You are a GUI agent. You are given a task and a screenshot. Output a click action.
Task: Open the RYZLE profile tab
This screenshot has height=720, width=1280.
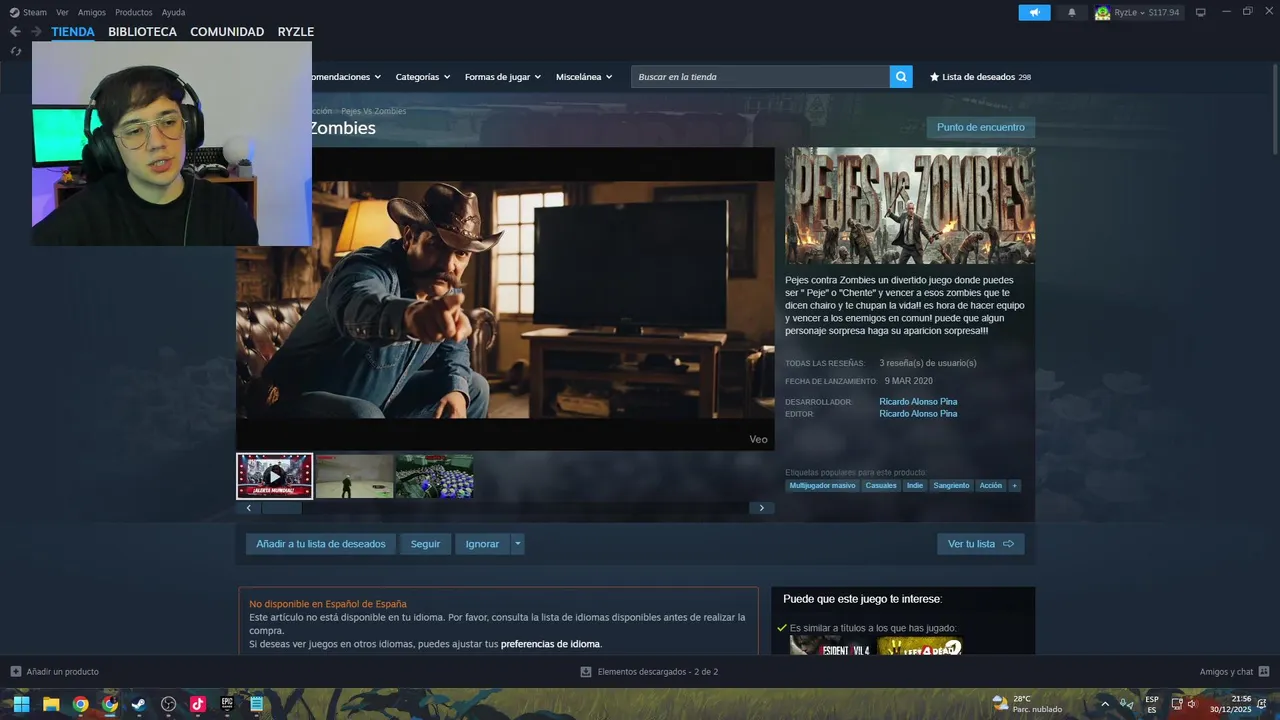coord(296,32)
